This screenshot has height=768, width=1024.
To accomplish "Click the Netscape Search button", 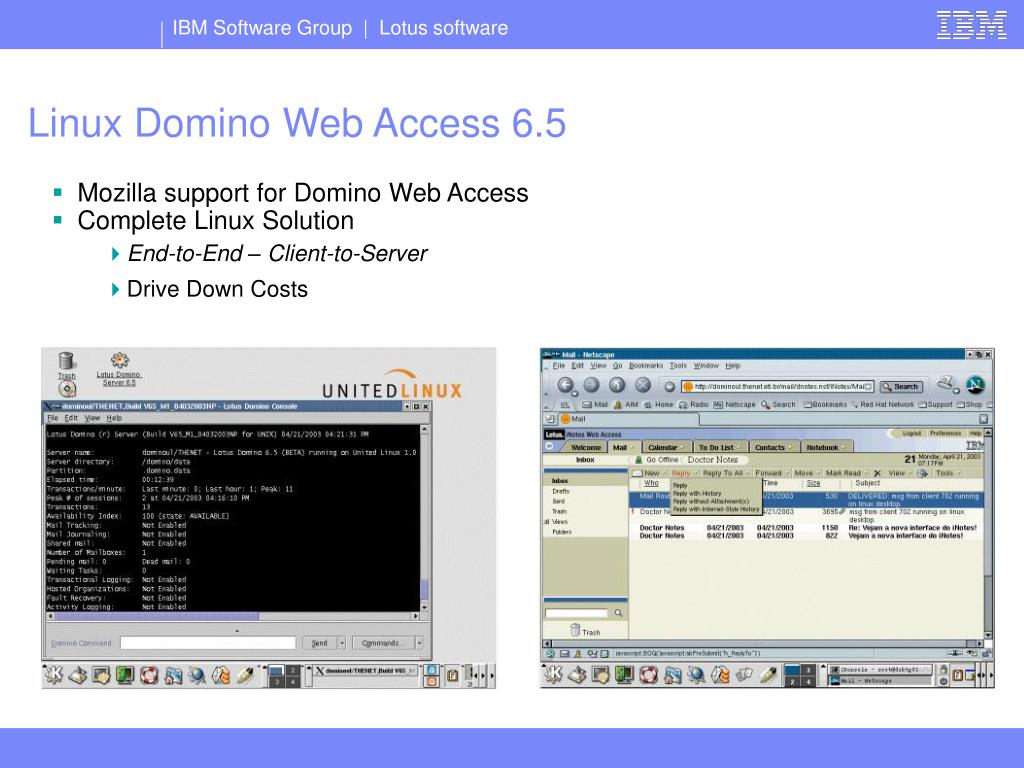I will click(901, 387).
